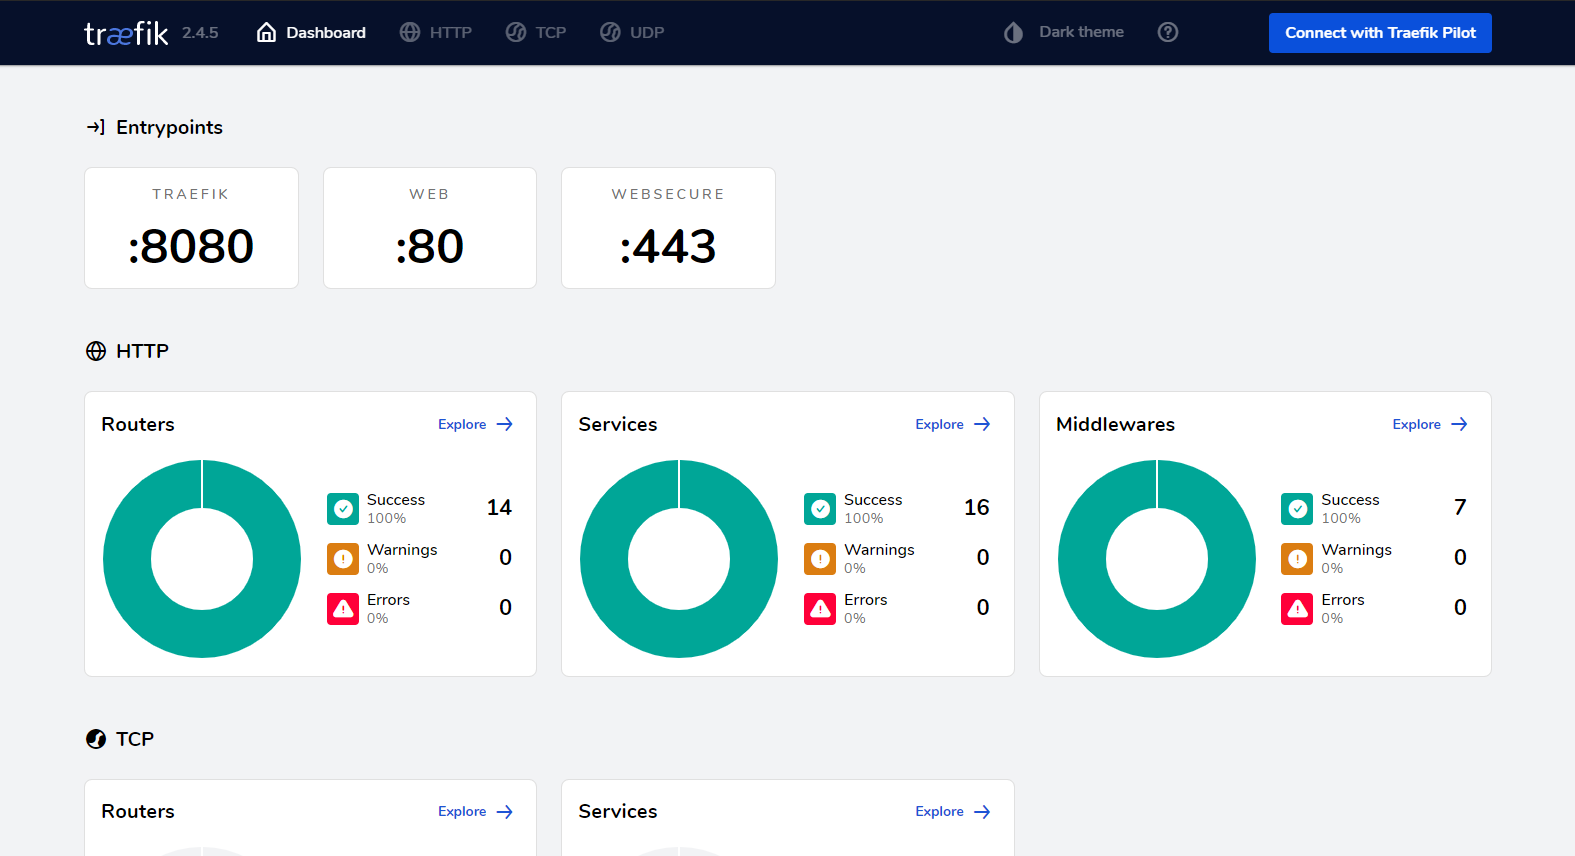1575x856 pixels.
Task: Click the Errors icon in Middlewares
Action: coord(1297,609)
